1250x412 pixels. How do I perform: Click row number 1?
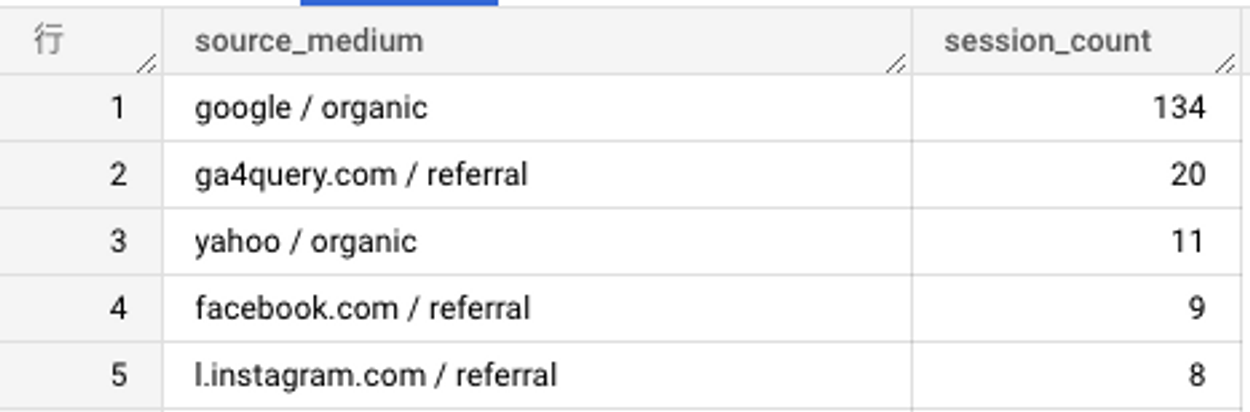click(x=118, y=107)
